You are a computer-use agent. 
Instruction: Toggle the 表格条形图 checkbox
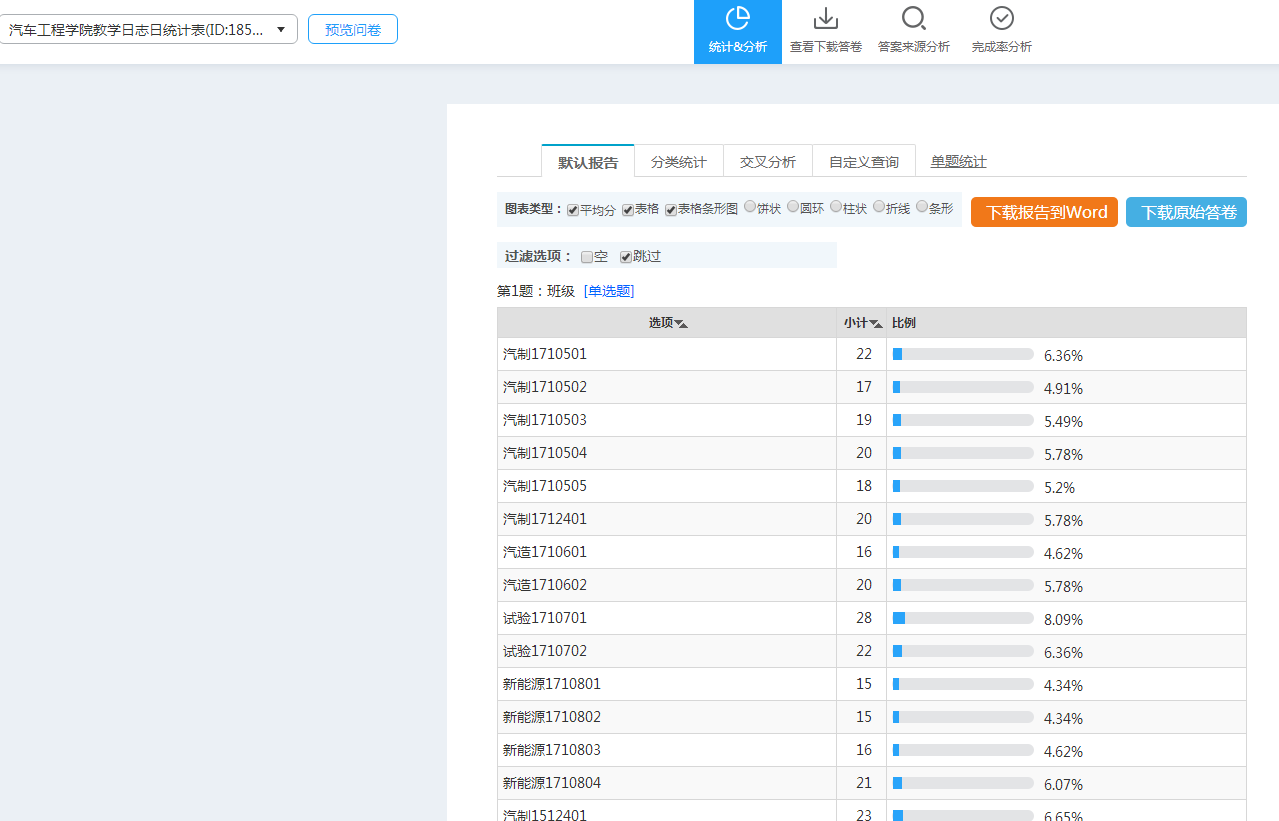[671, 210]
